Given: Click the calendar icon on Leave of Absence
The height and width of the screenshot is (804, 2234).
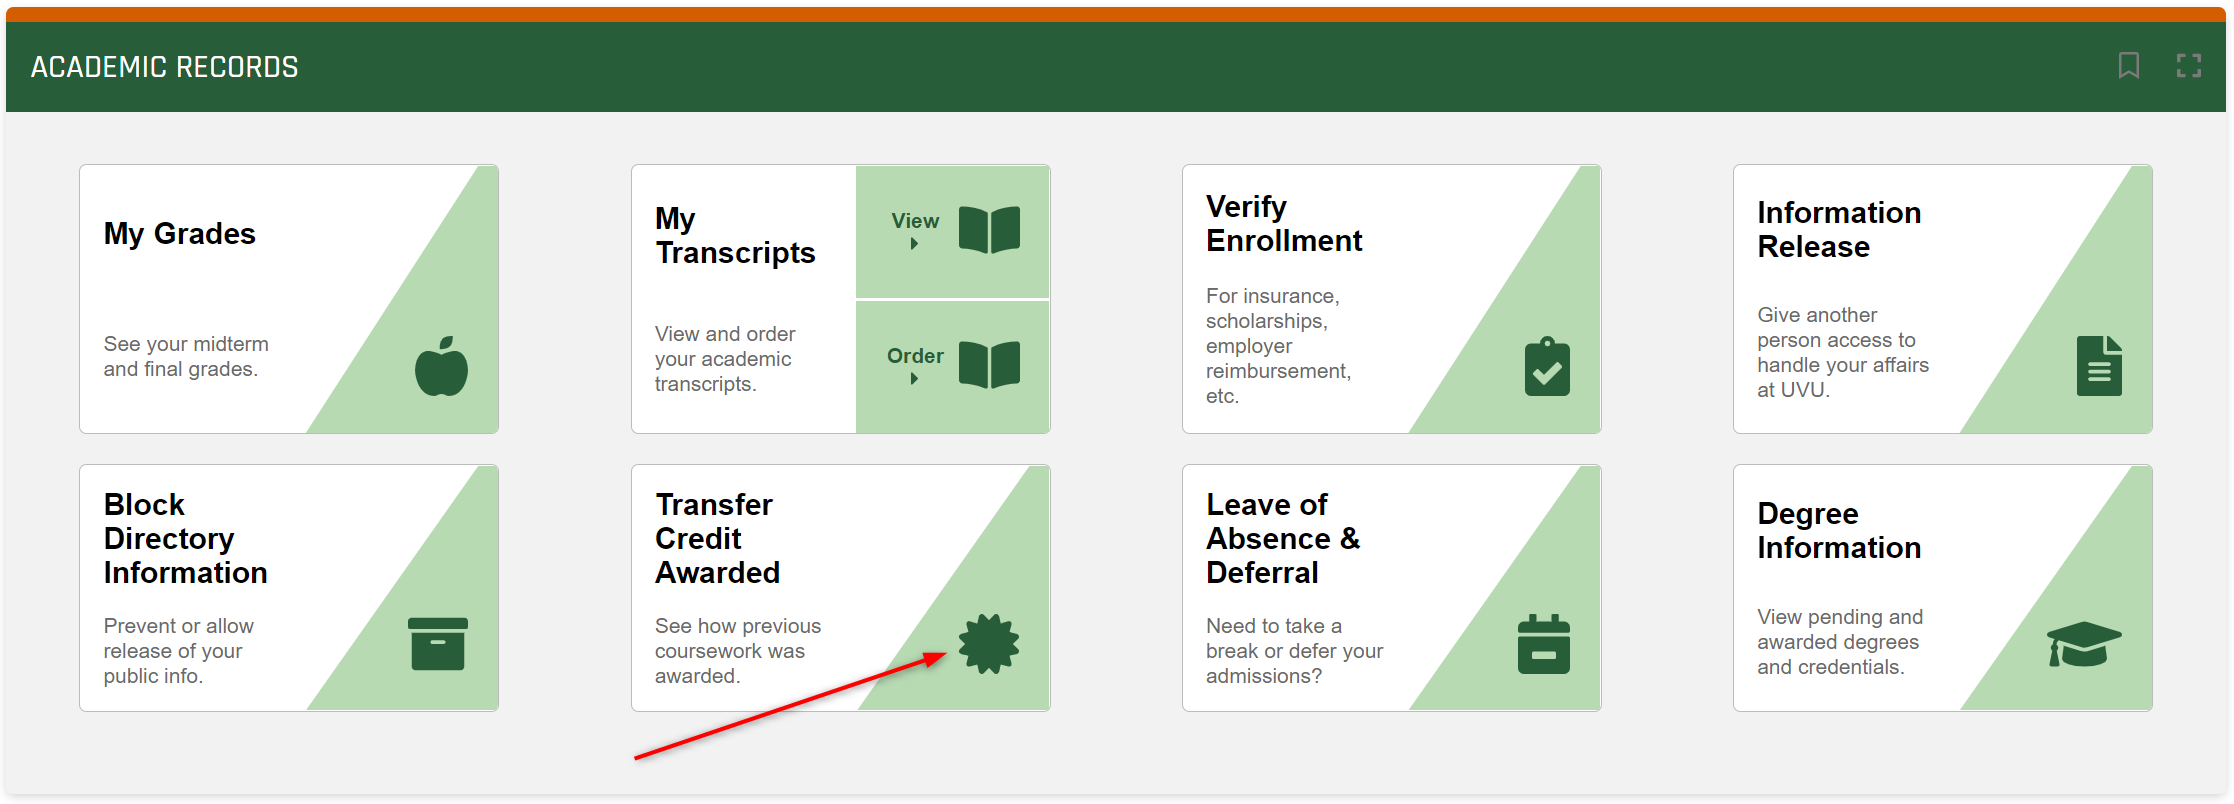Looking at the screenshot, I should pyautogui.click(x=1543, y=644).
